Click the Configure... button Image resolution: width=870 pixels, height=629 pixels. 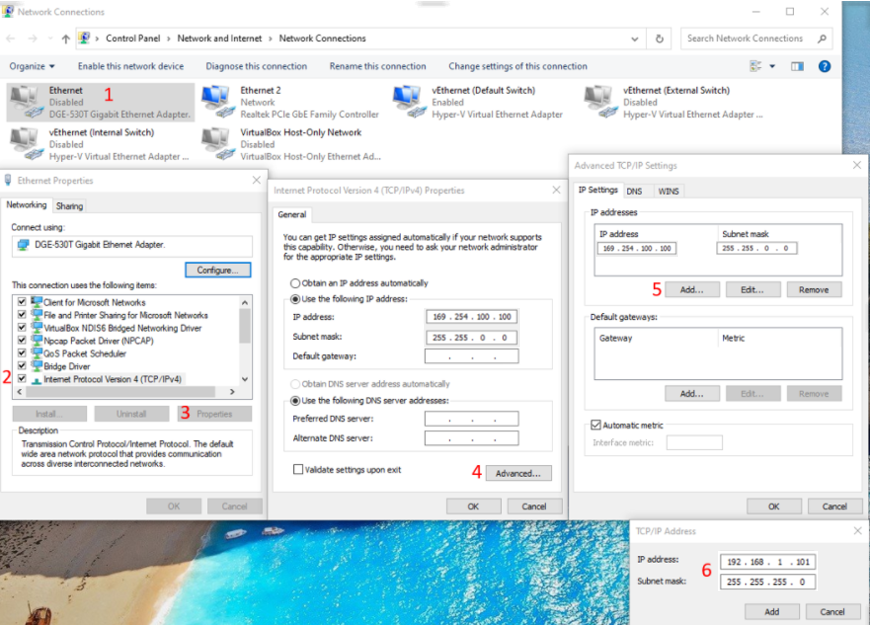pyautogui.click(x=218, y=270)
